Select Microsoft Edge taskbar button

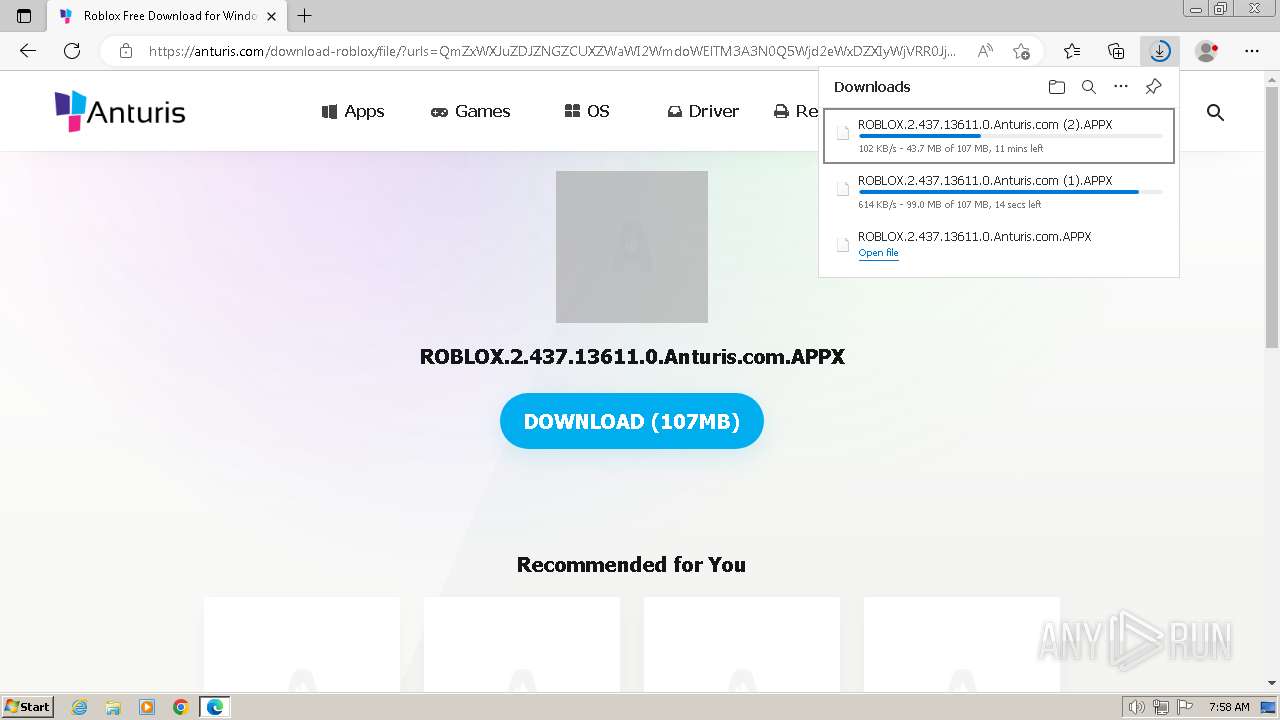click(x=215, y=707)
